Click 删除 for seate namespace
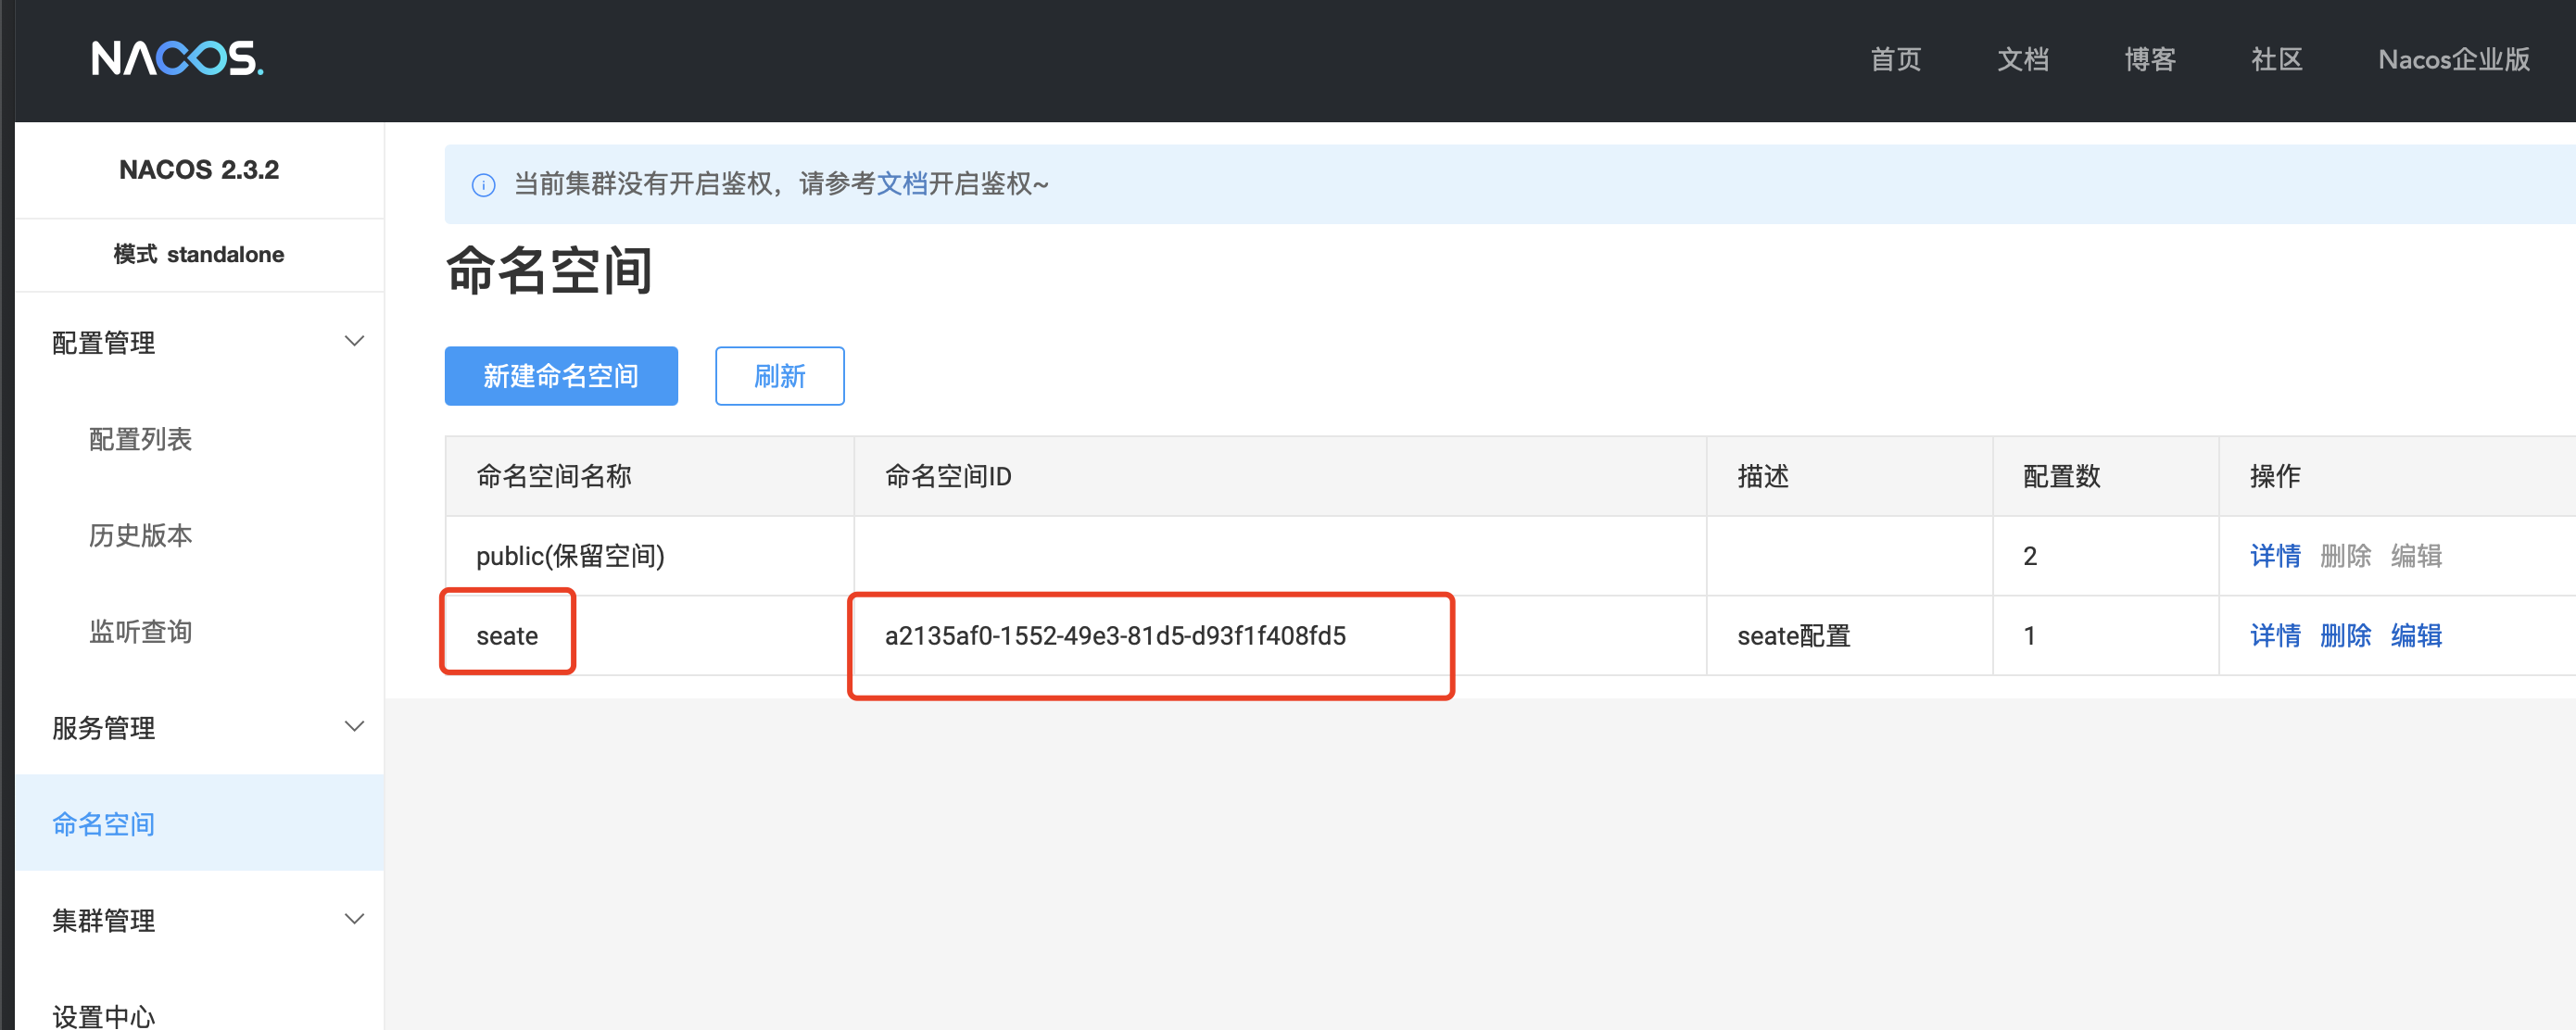 [2345, 636]
